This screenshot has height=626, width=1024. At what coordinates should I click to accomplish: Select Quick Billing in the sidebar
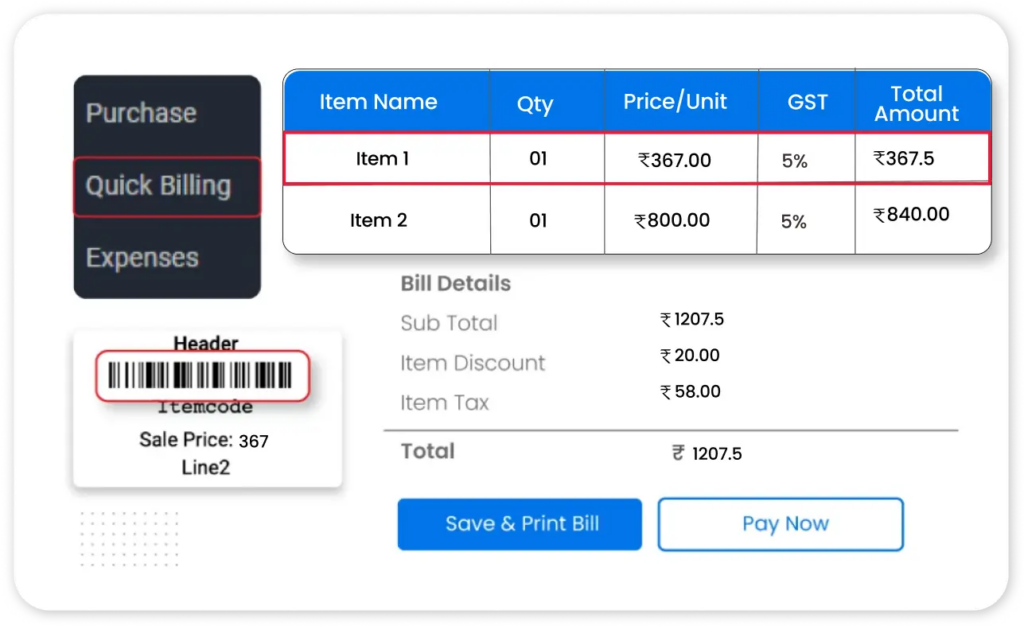[158, 186]
